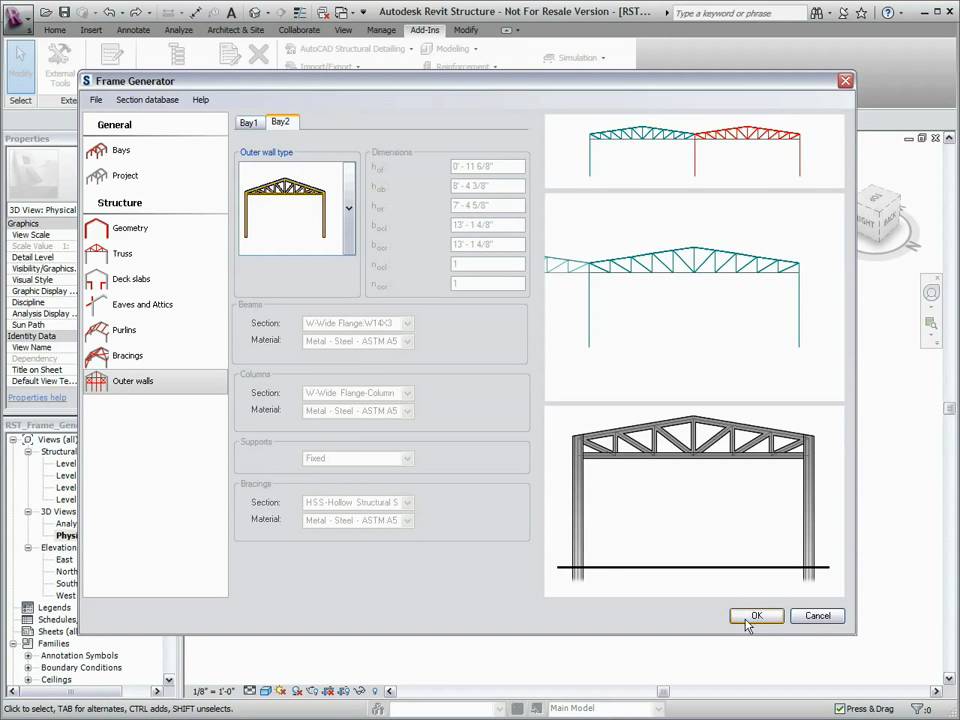Click the sun path icon in view control bar
The width and height of the screenshot is (960, 720).
(x=281, y=691)
